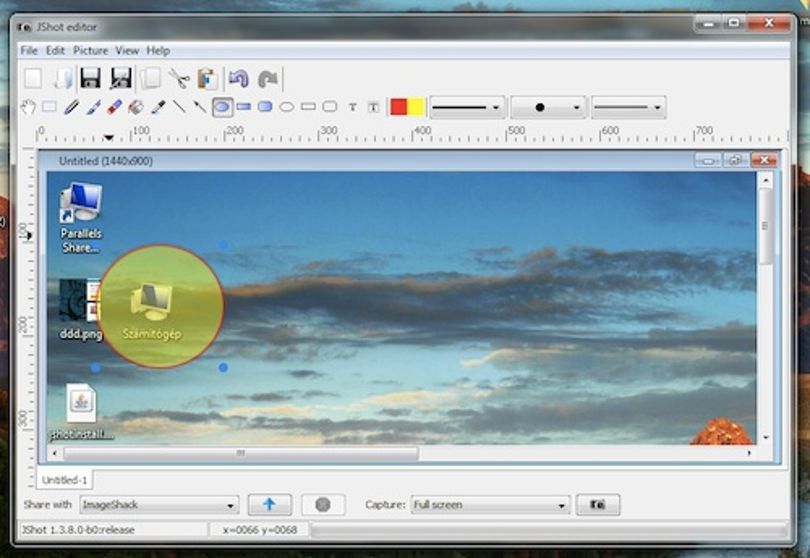Select the hand pan tool
The image size is (810, 558).
[x=28, y=107]
